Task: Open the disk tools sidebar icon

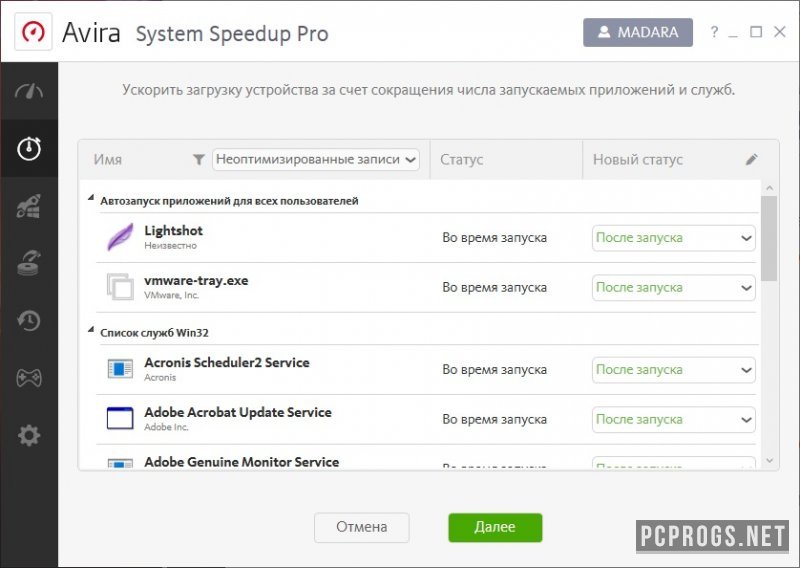Action: (x=29, y=263)
